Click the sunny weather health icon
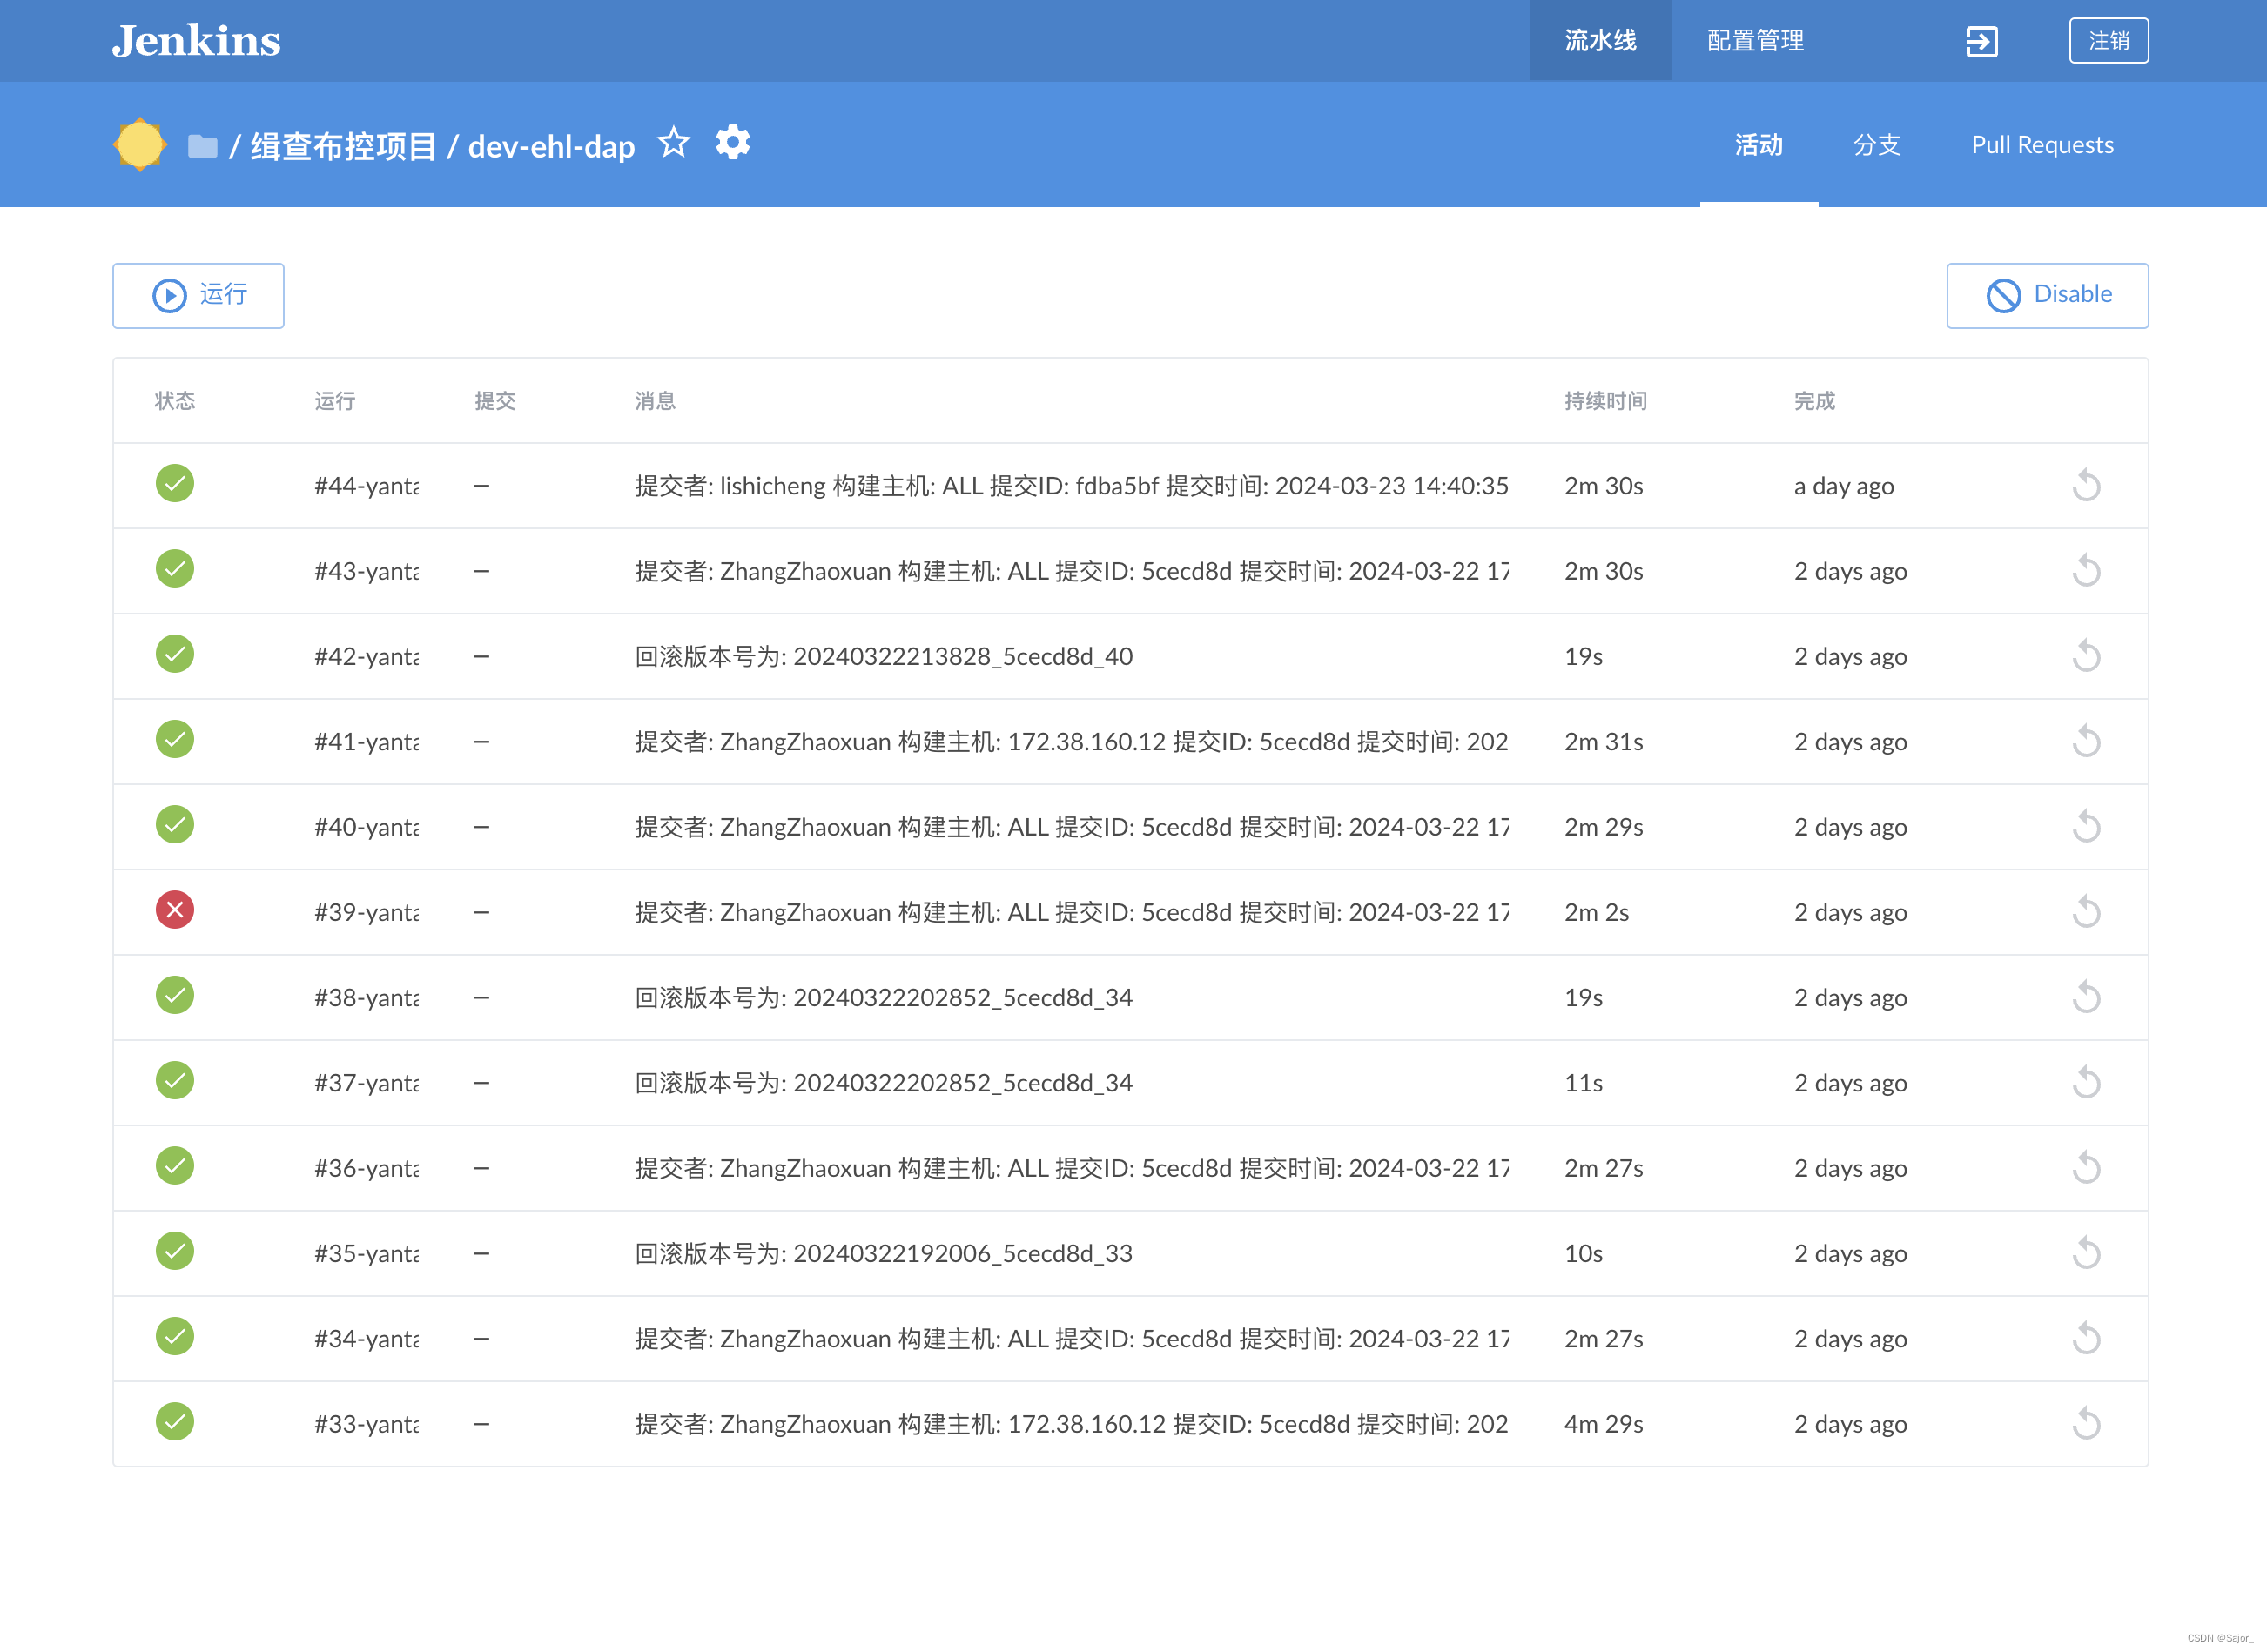This screenshot has width=2267, height=1652. tap(140, 145)
